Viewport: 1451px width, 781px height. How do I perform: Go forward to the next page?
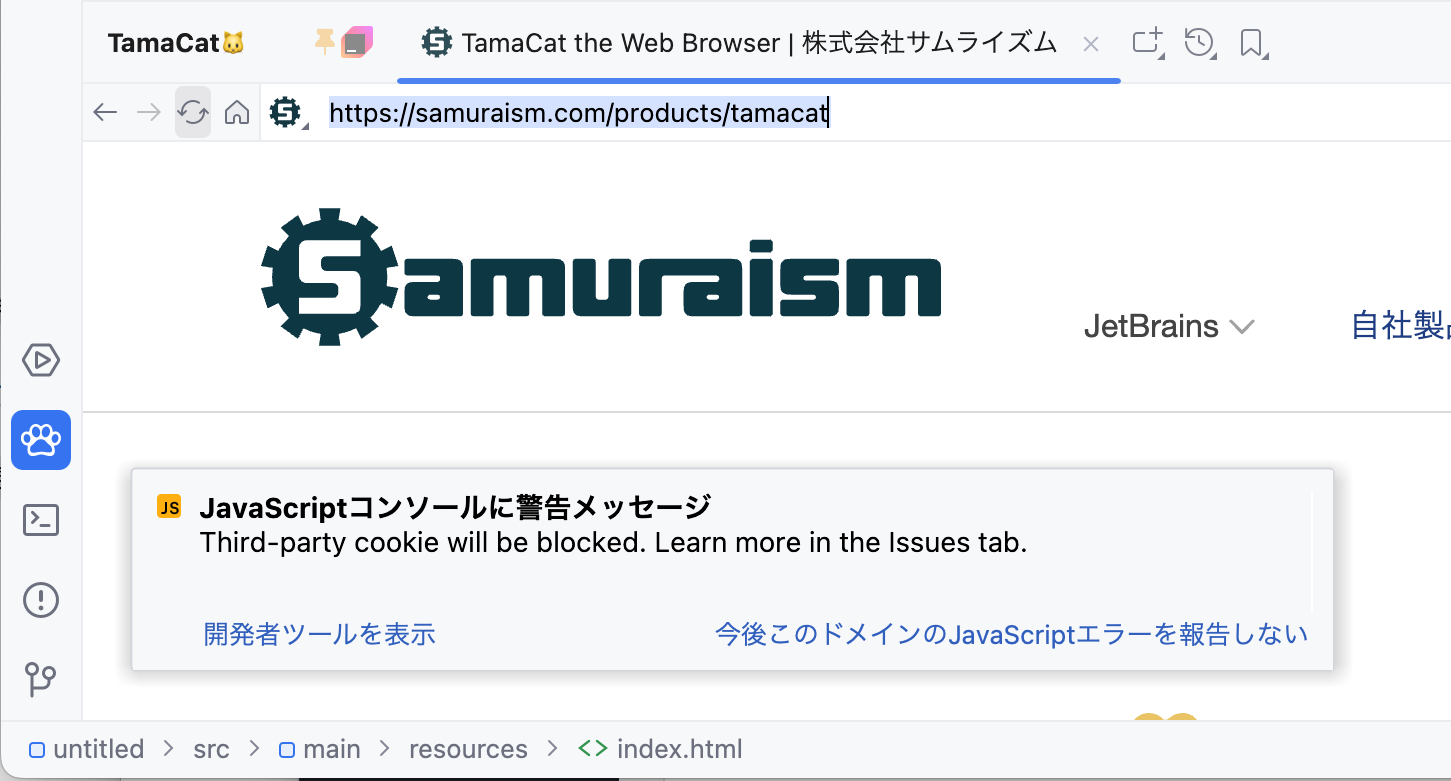(x=149, y=112)
